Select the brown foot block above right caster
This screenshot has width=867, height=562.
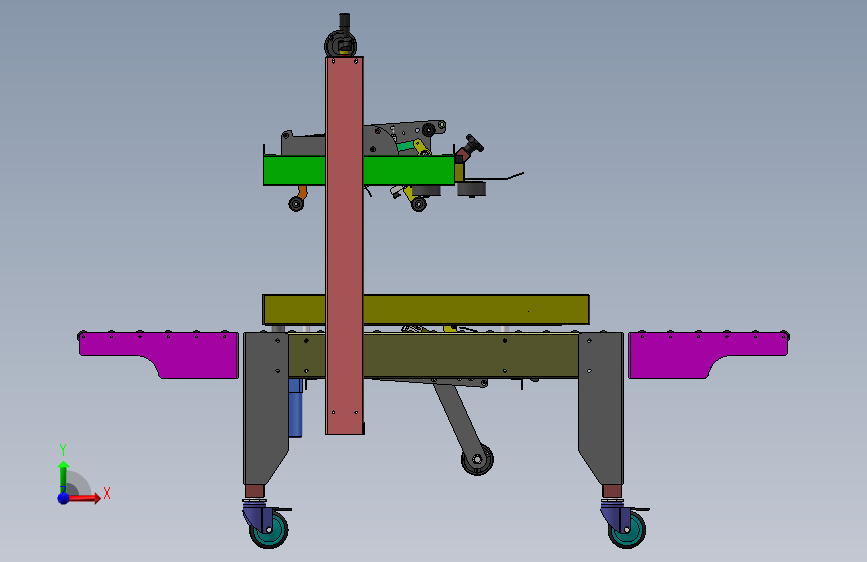[x=612, y=491]
